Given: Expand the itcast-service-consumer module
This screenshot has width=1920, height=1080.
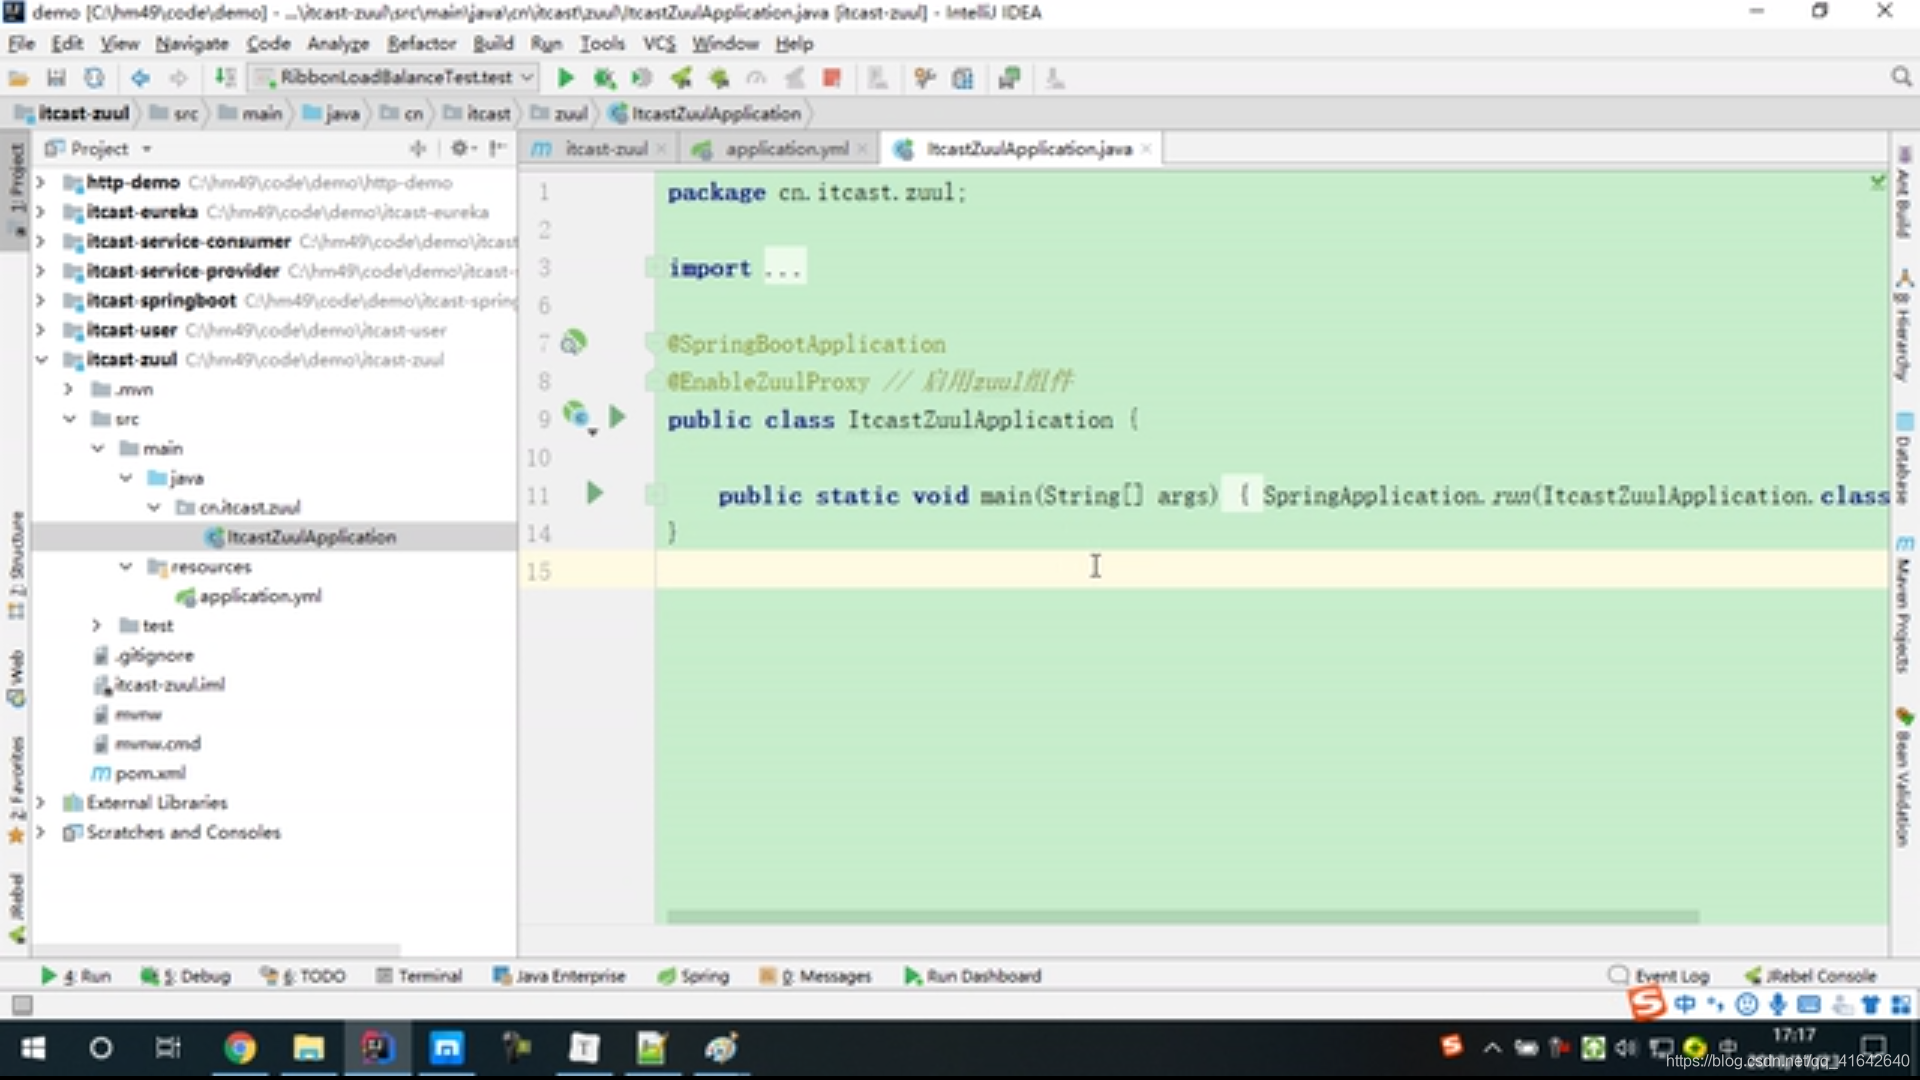Looking at the screenshot, I should point(40,241).
